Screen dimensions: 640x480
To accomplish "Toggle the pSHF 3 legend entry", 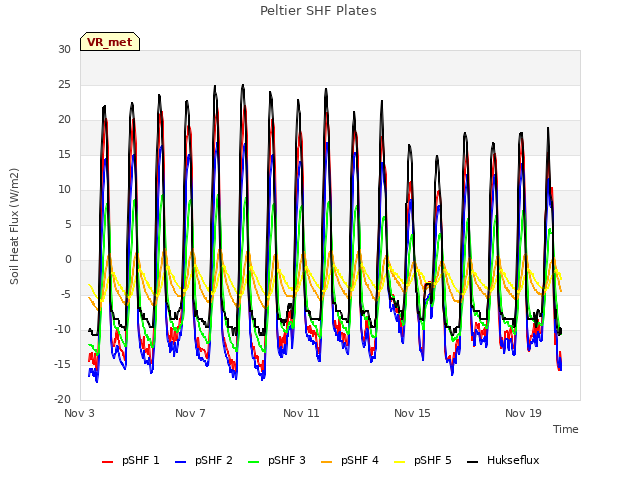I will coord(277,460).
